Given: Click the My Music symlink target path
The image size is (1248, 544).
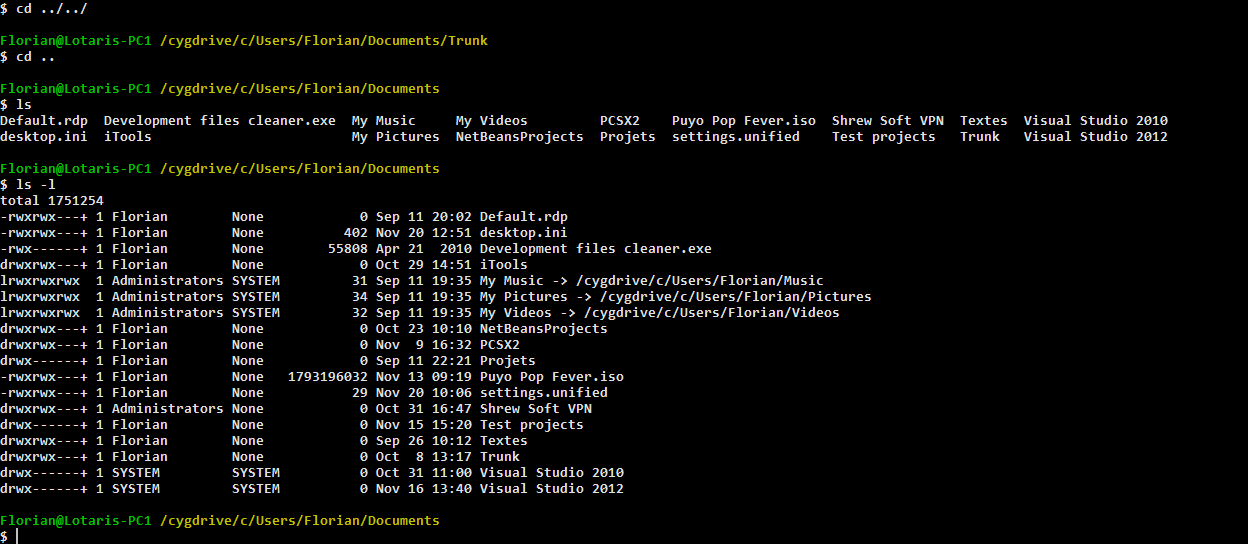Looking at the screenshot, I should [699, 281].
